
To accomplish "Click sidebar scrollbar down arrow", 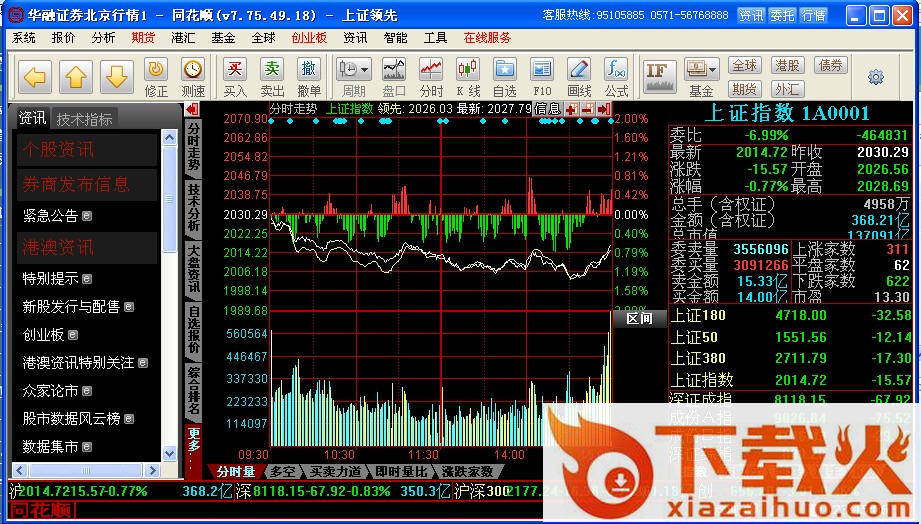I will 169,454.
